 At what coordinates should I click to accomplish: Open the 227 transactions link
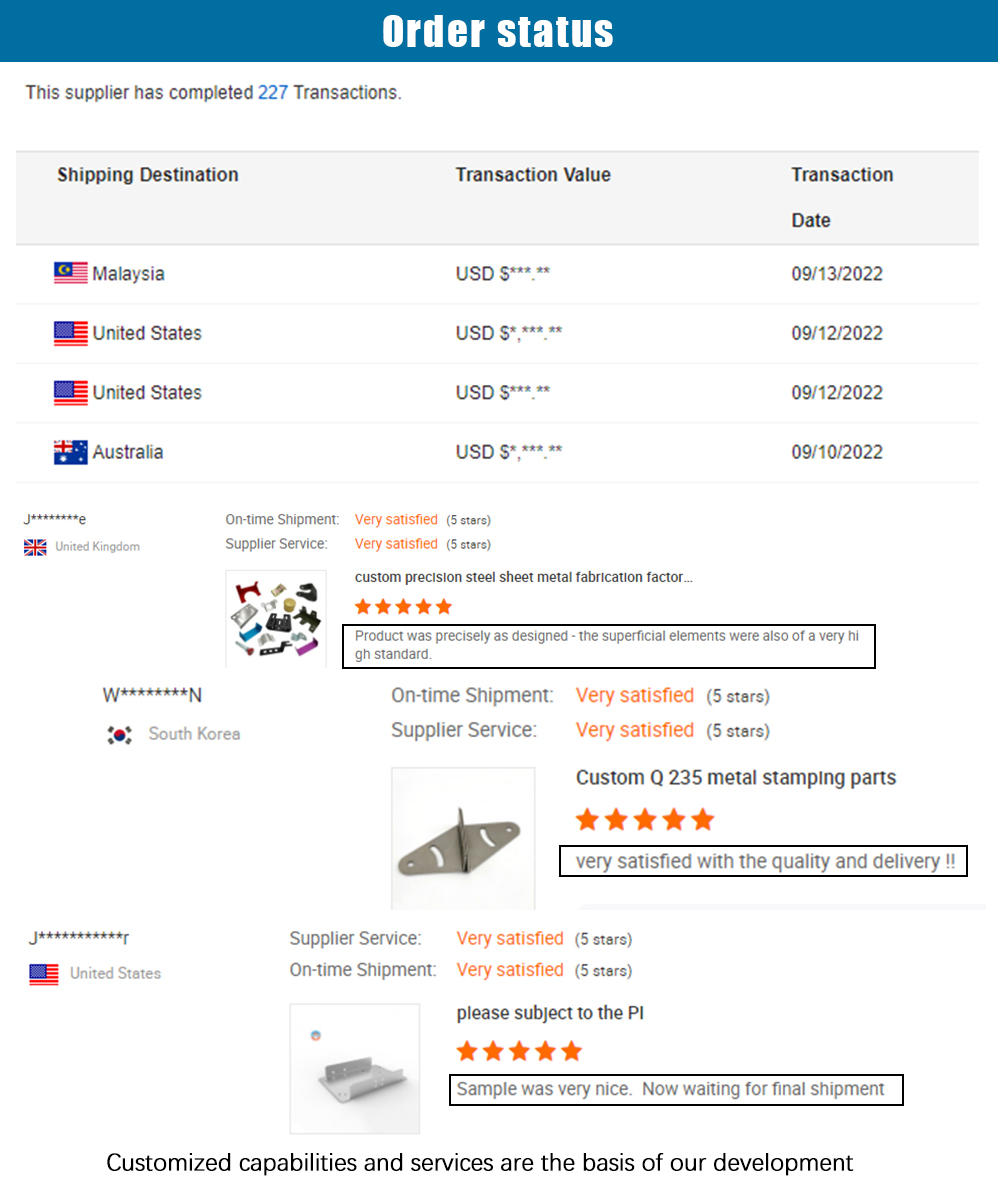[x=272, y=92]
